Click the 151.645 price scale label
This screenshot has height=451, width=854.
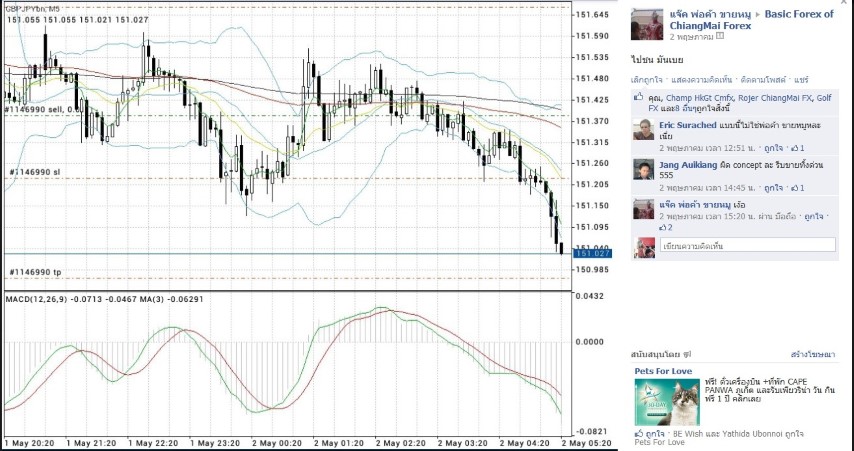[592, 15]
